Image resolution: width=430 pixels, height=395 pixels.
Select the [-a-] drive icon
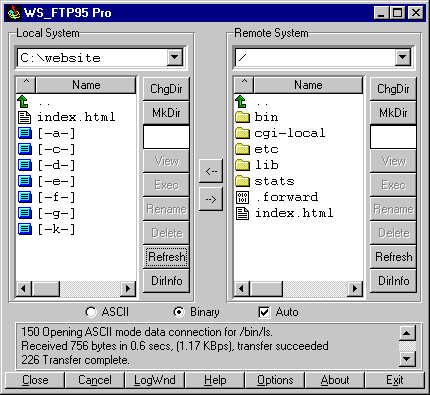click(25, 133)
